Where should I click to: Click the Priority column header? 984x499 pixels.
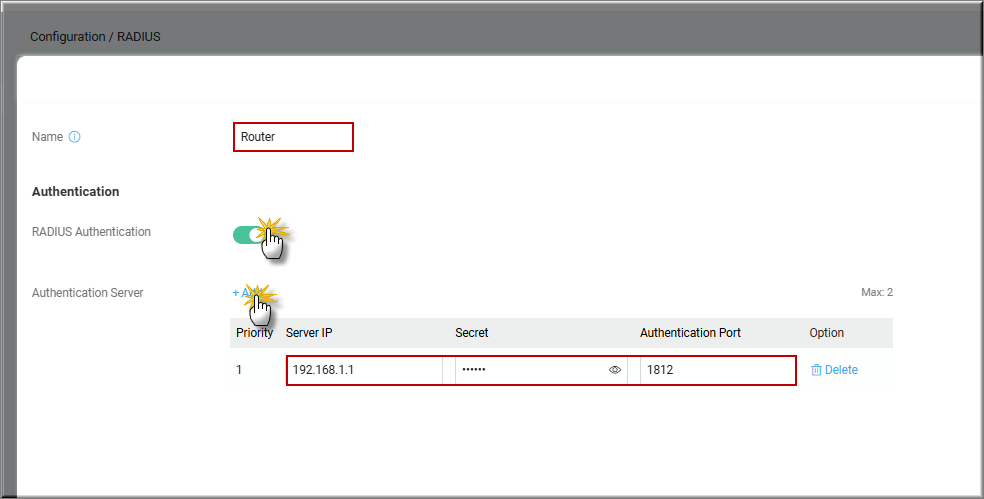(x=254, y=333)
